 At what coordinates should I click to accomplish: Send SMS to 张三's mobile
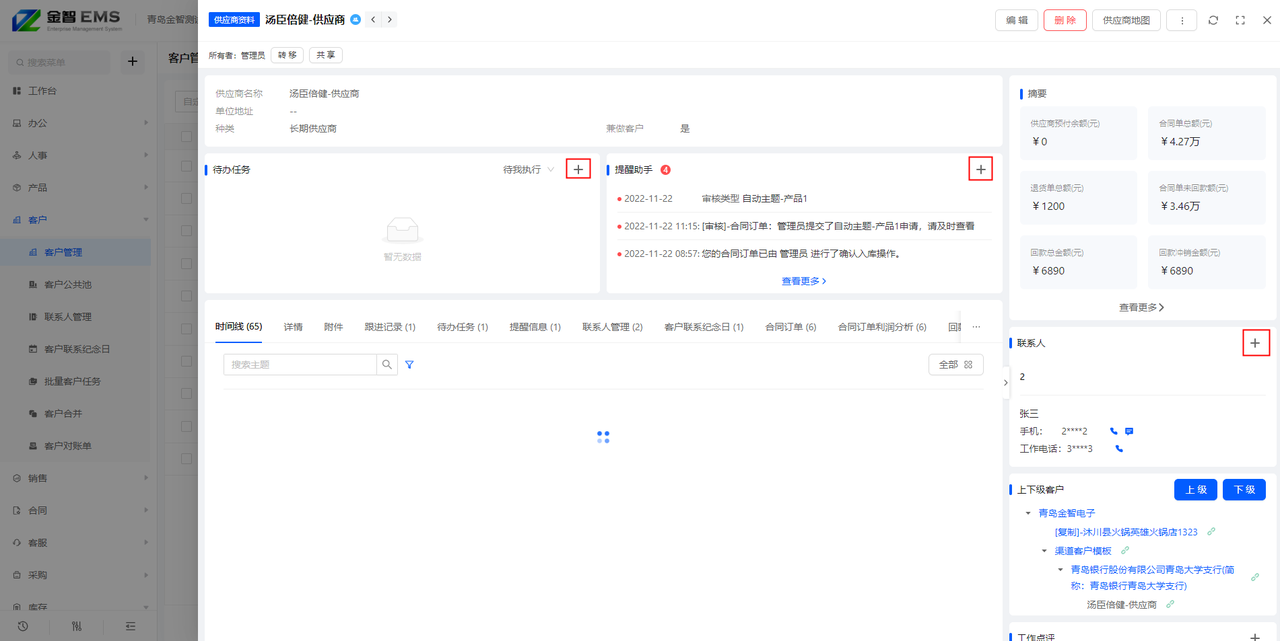pyautogui.click(x=1128, y=431)
